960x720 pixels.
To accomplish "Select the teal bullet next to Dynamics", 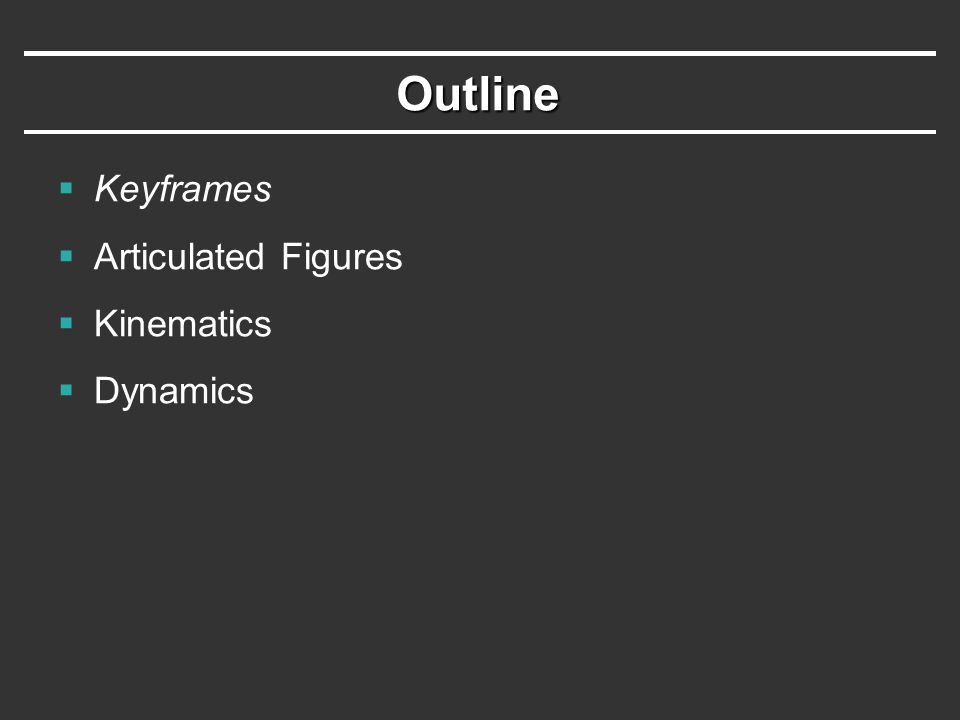I will point(67,390).
